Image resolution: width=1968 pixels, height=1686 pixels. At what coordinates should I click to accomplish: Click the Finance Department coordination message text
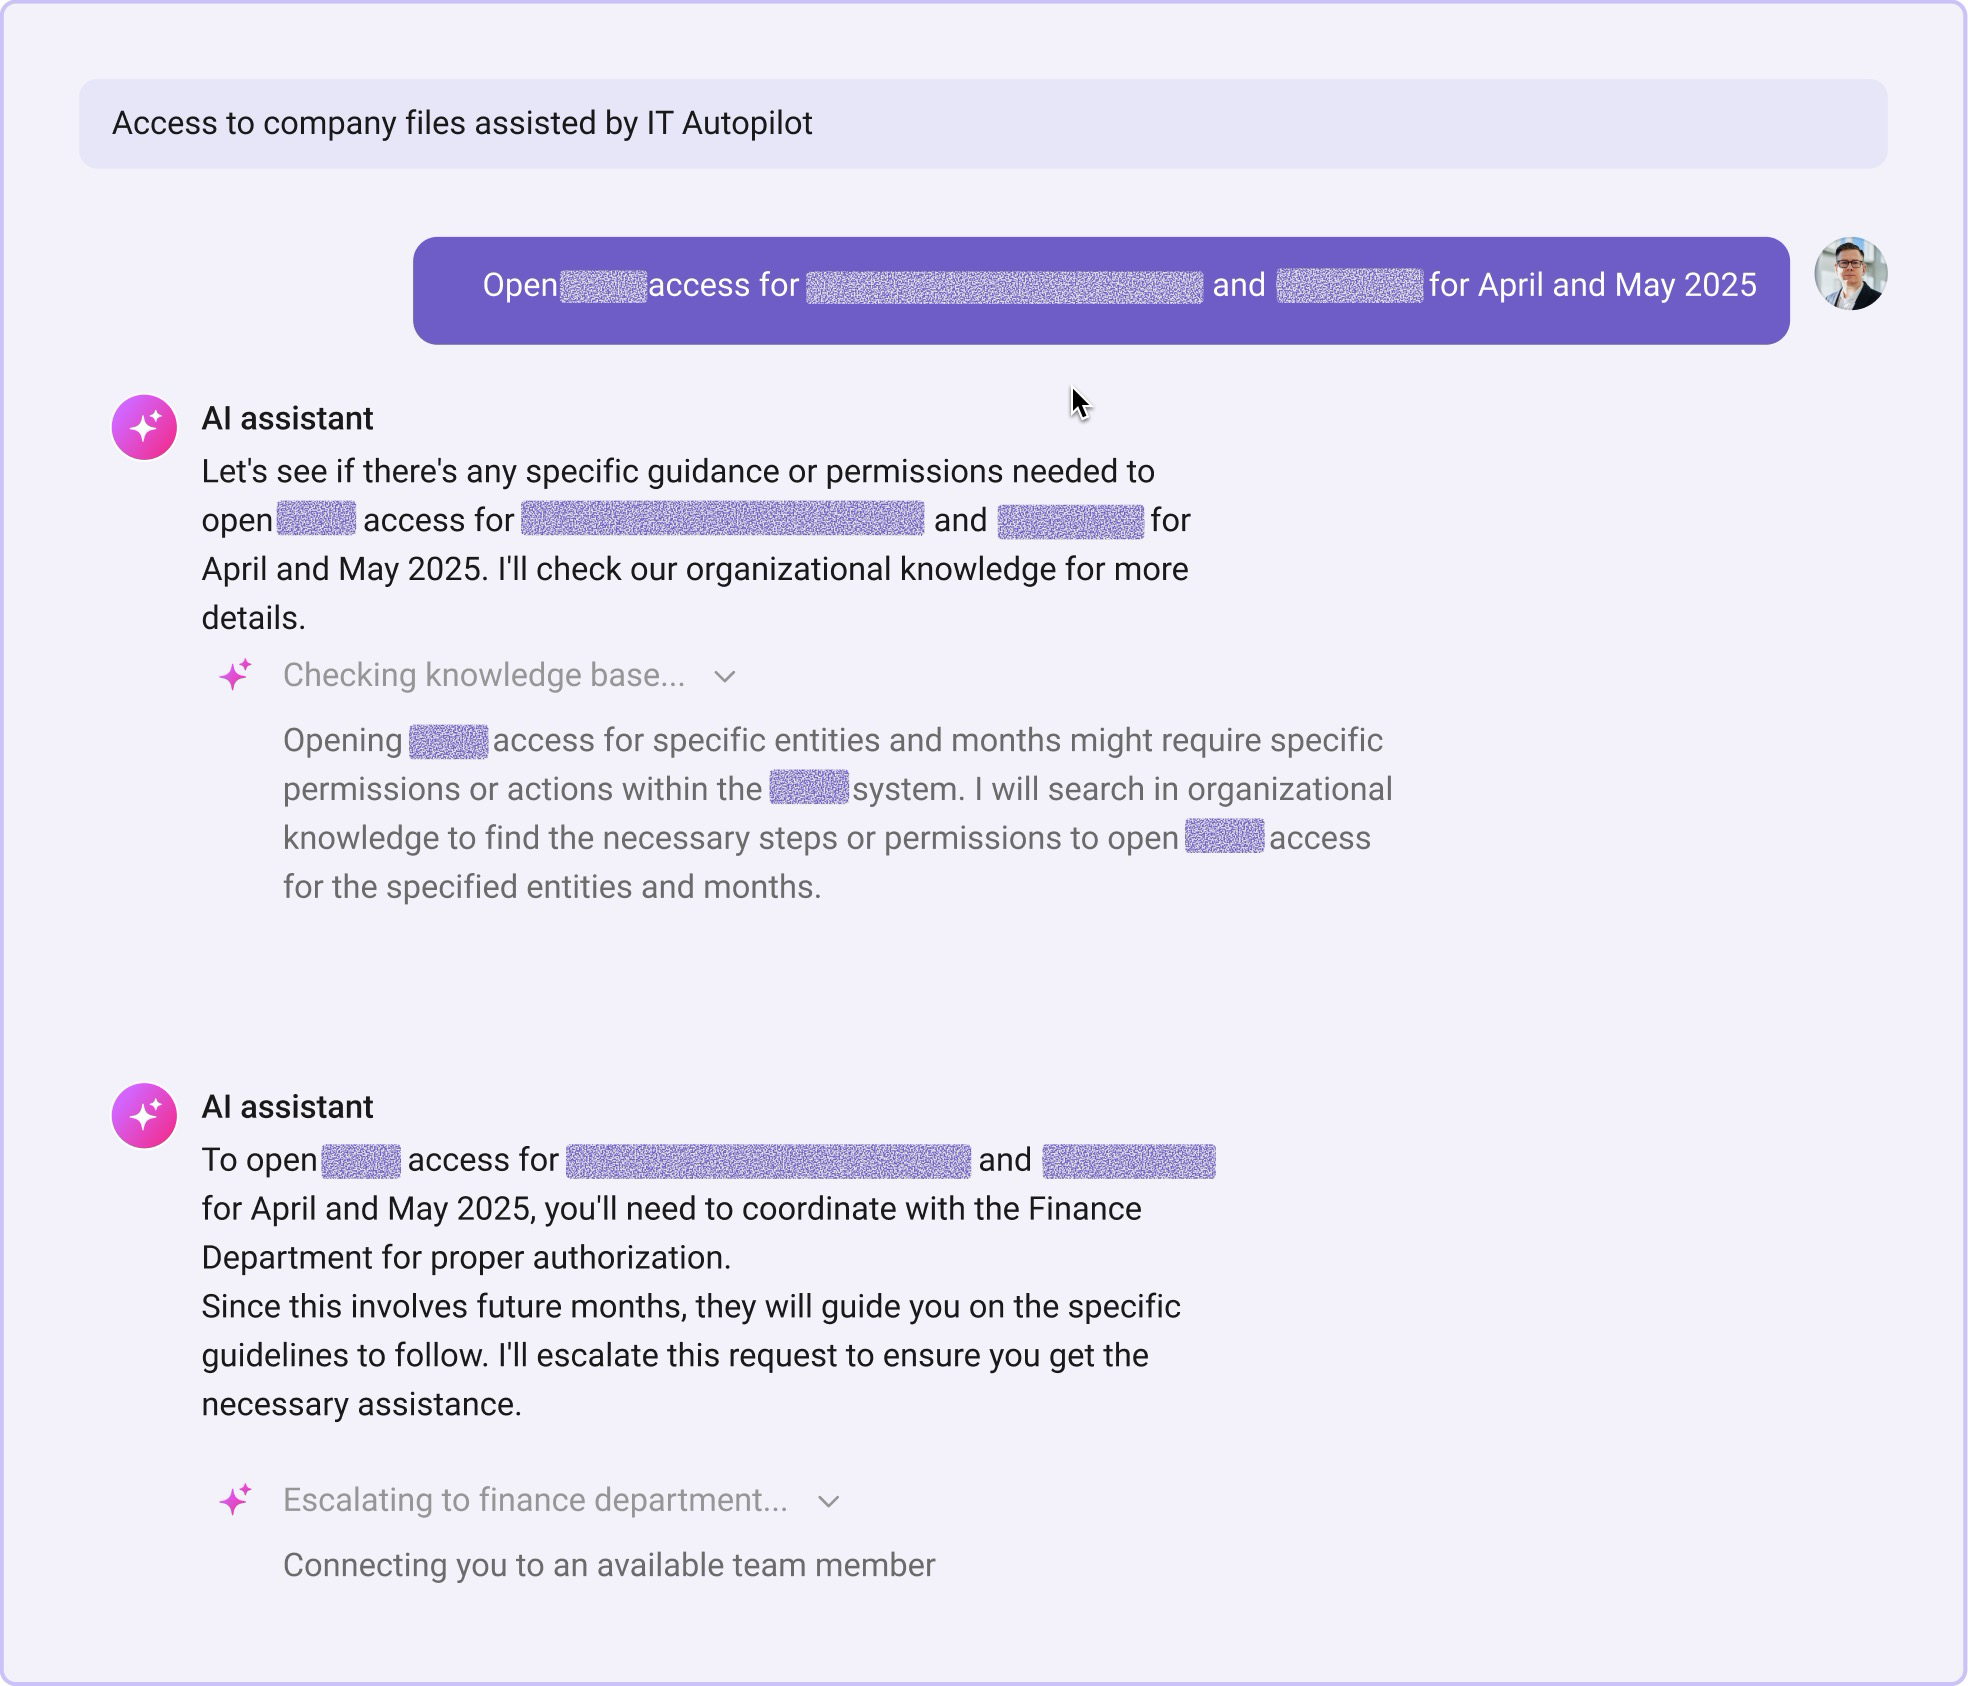pos(708,1282)
